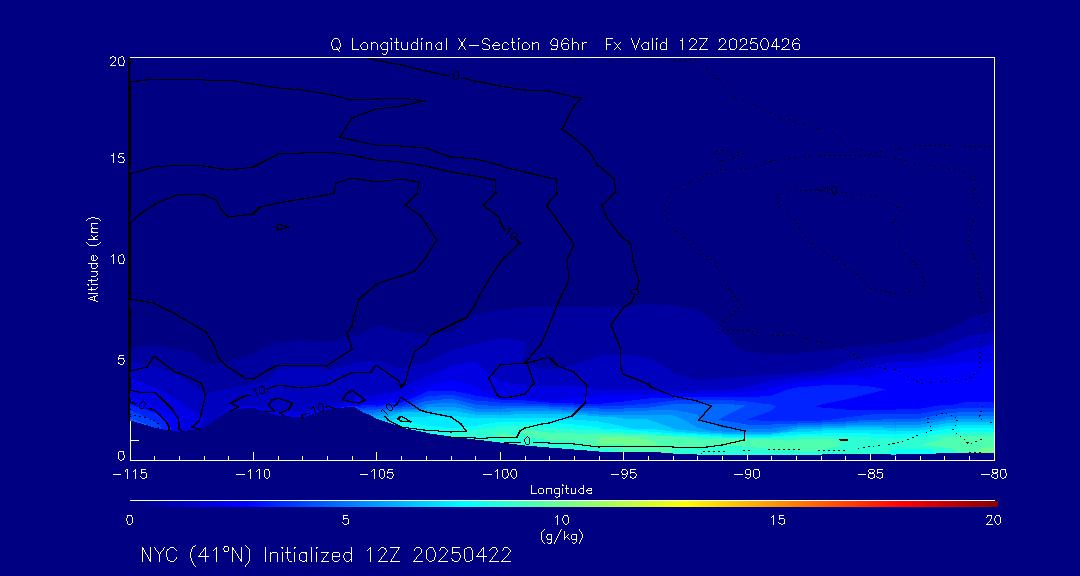
Task: Click the color scale label '0'
Action: click(x=129, y=520)
